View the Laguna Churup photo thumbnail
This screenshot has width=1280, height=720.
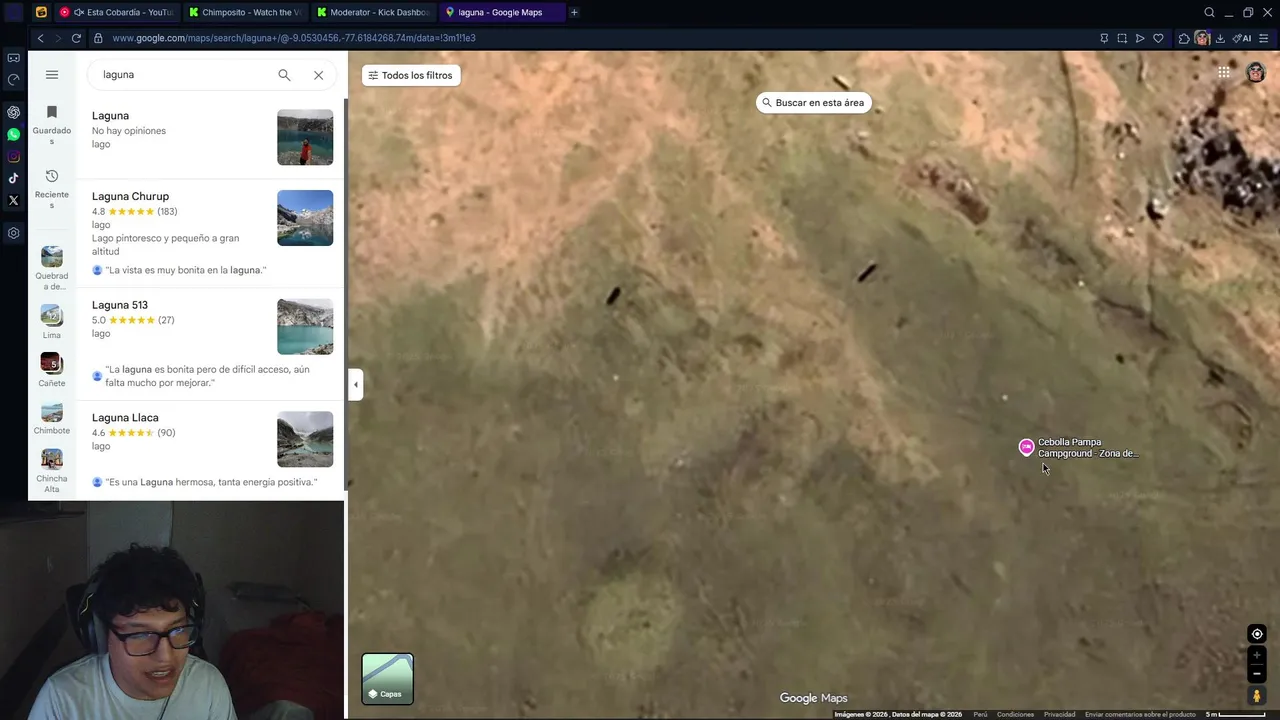click(x=305, y=218)
